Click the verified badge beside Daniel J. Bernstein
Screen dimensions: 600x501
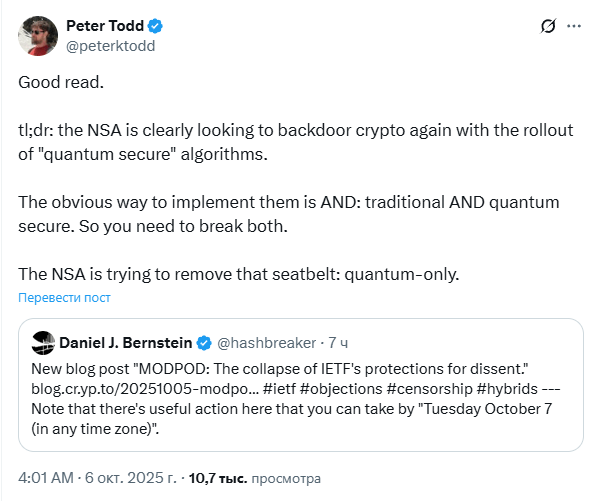[202, 342]
